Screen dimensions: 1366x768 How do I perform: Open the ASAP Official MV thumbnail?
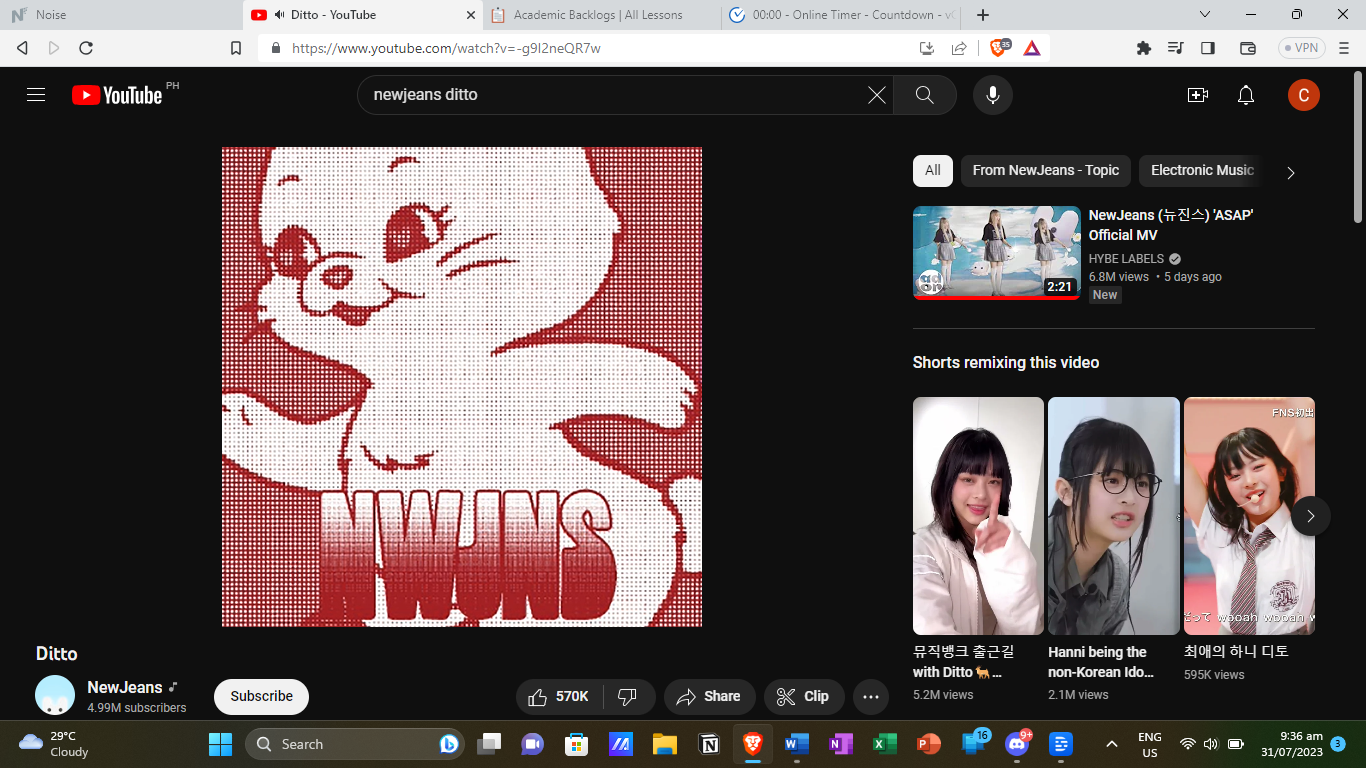[x=997, y=253]
